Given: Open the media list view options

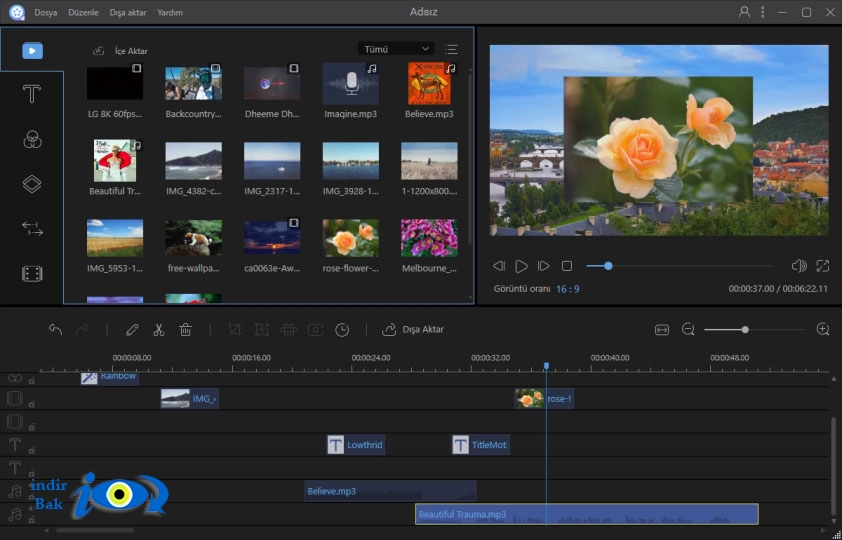Looking at the screenshot, I should tap(451, 49).
